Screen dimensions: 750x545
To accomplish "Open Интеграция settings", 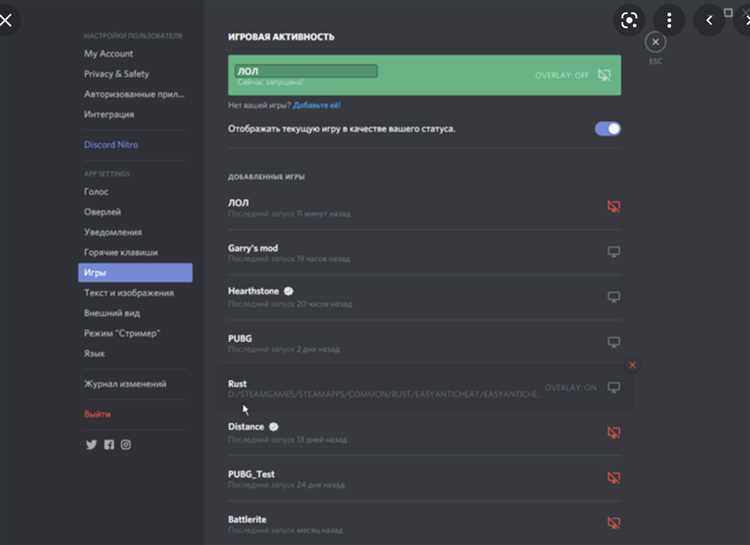I will (109, 114).
